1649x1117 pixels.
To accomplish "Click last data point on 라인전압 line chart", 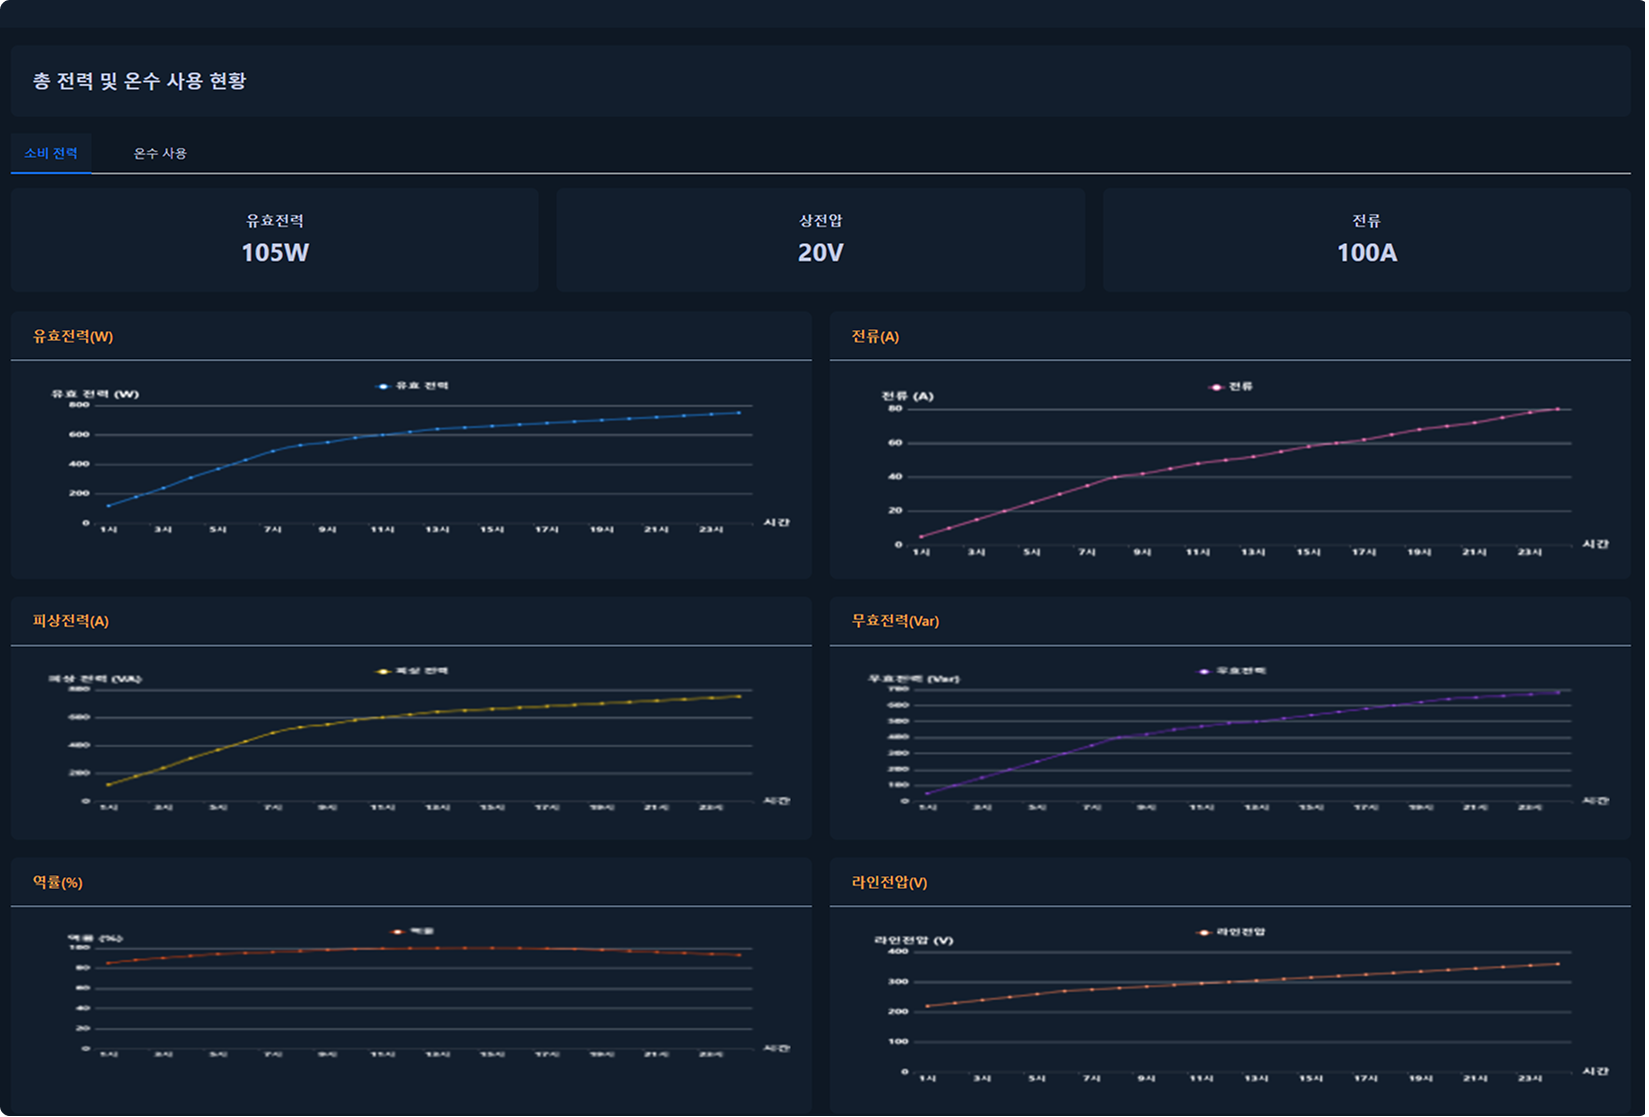I will [1557, 964].
